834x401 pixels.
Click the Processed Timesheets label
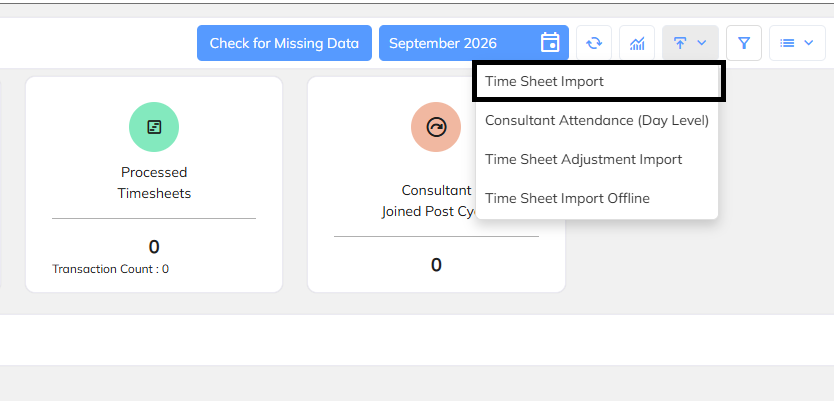[154, 182]
